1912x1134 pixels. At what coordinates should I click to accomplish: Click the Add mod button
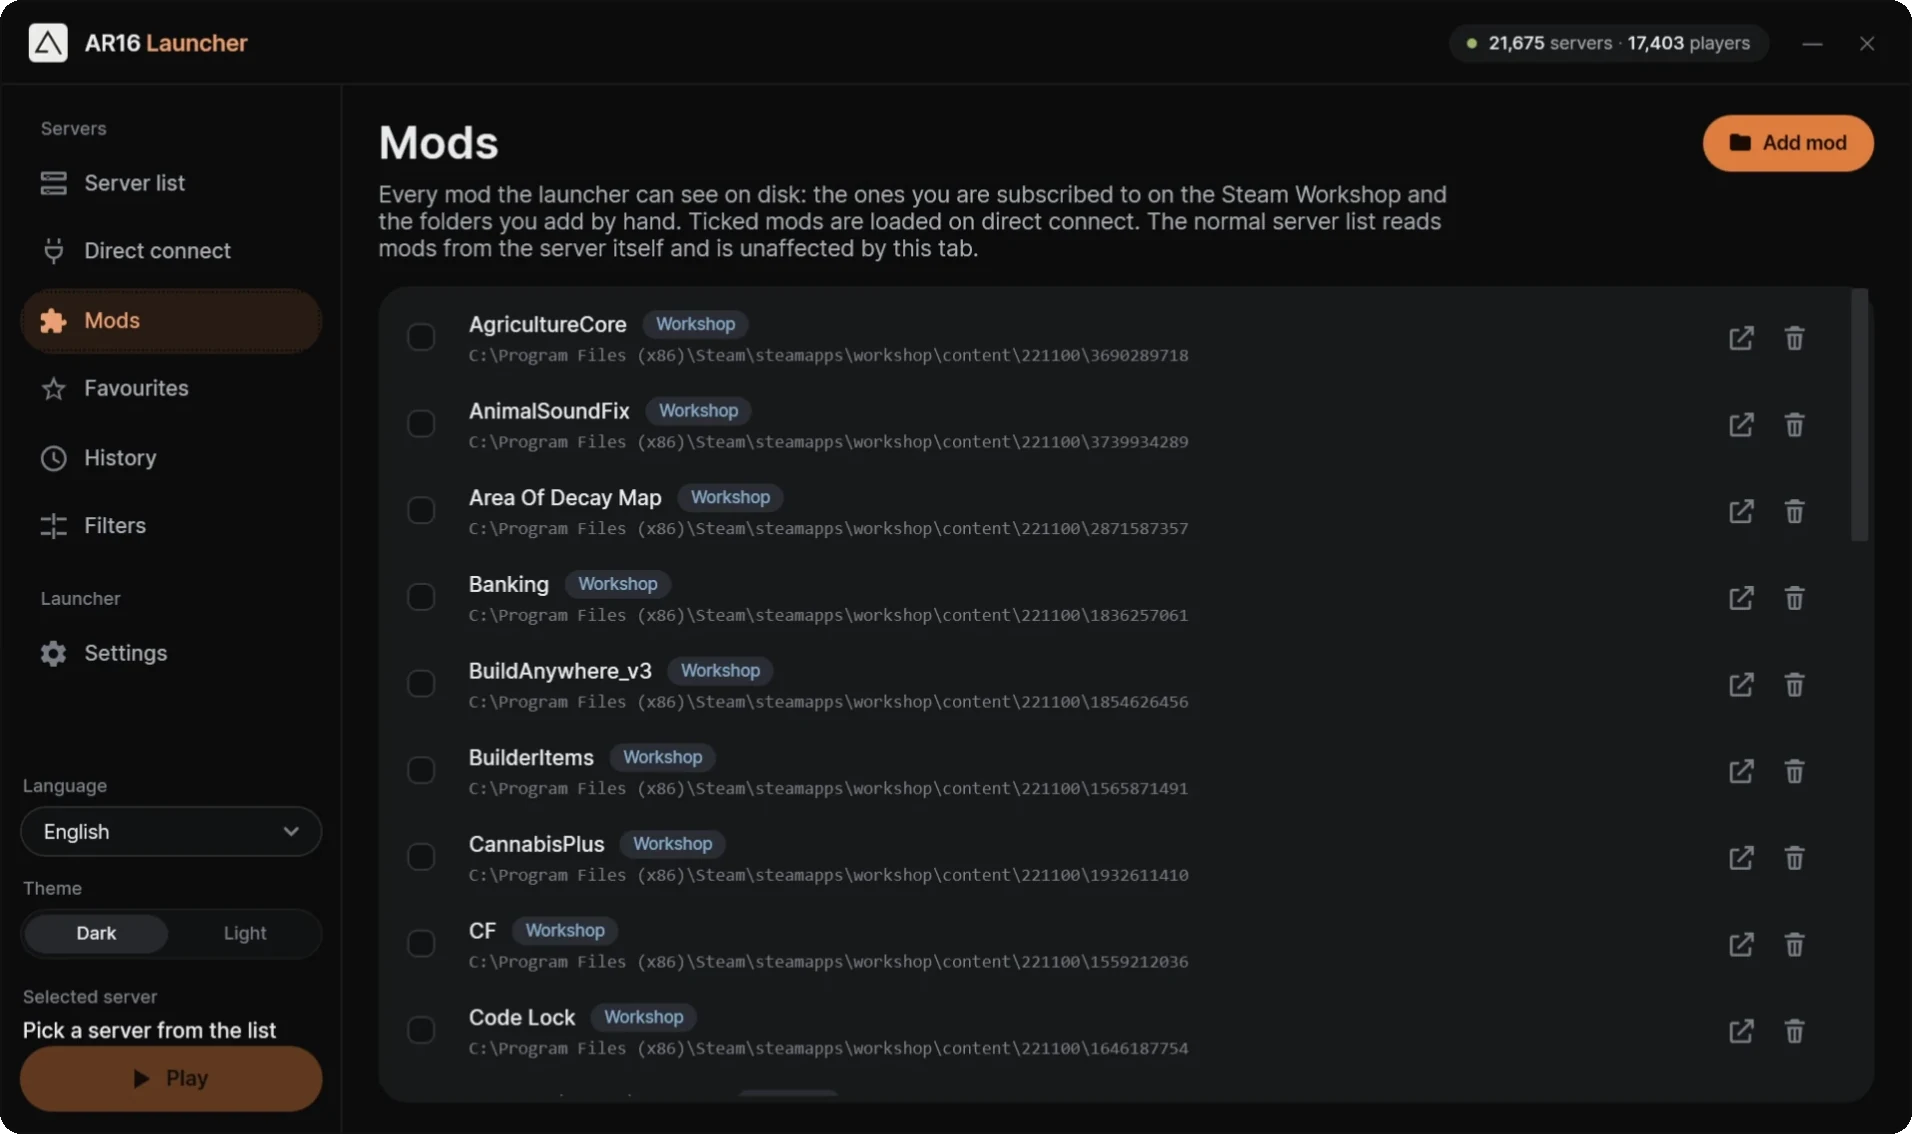(1788, 143)
